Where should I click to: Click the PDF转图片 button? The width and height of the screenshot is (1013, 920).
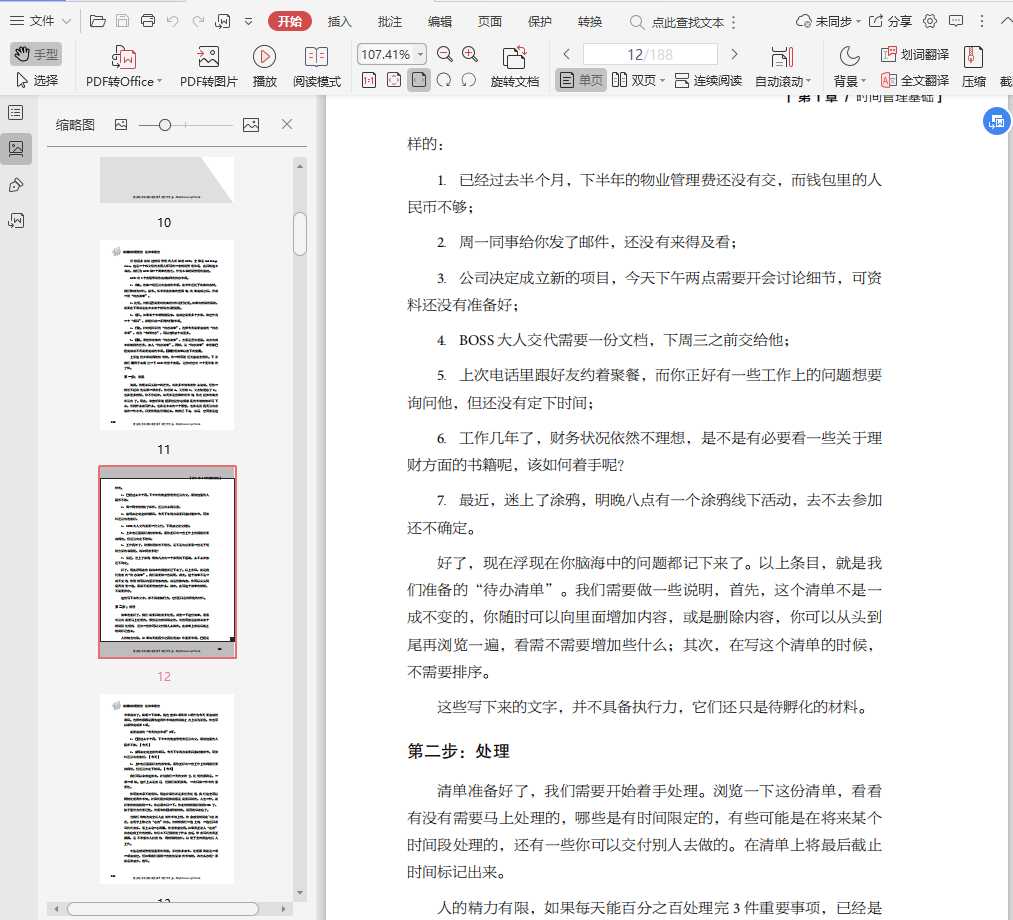[209, 67]
